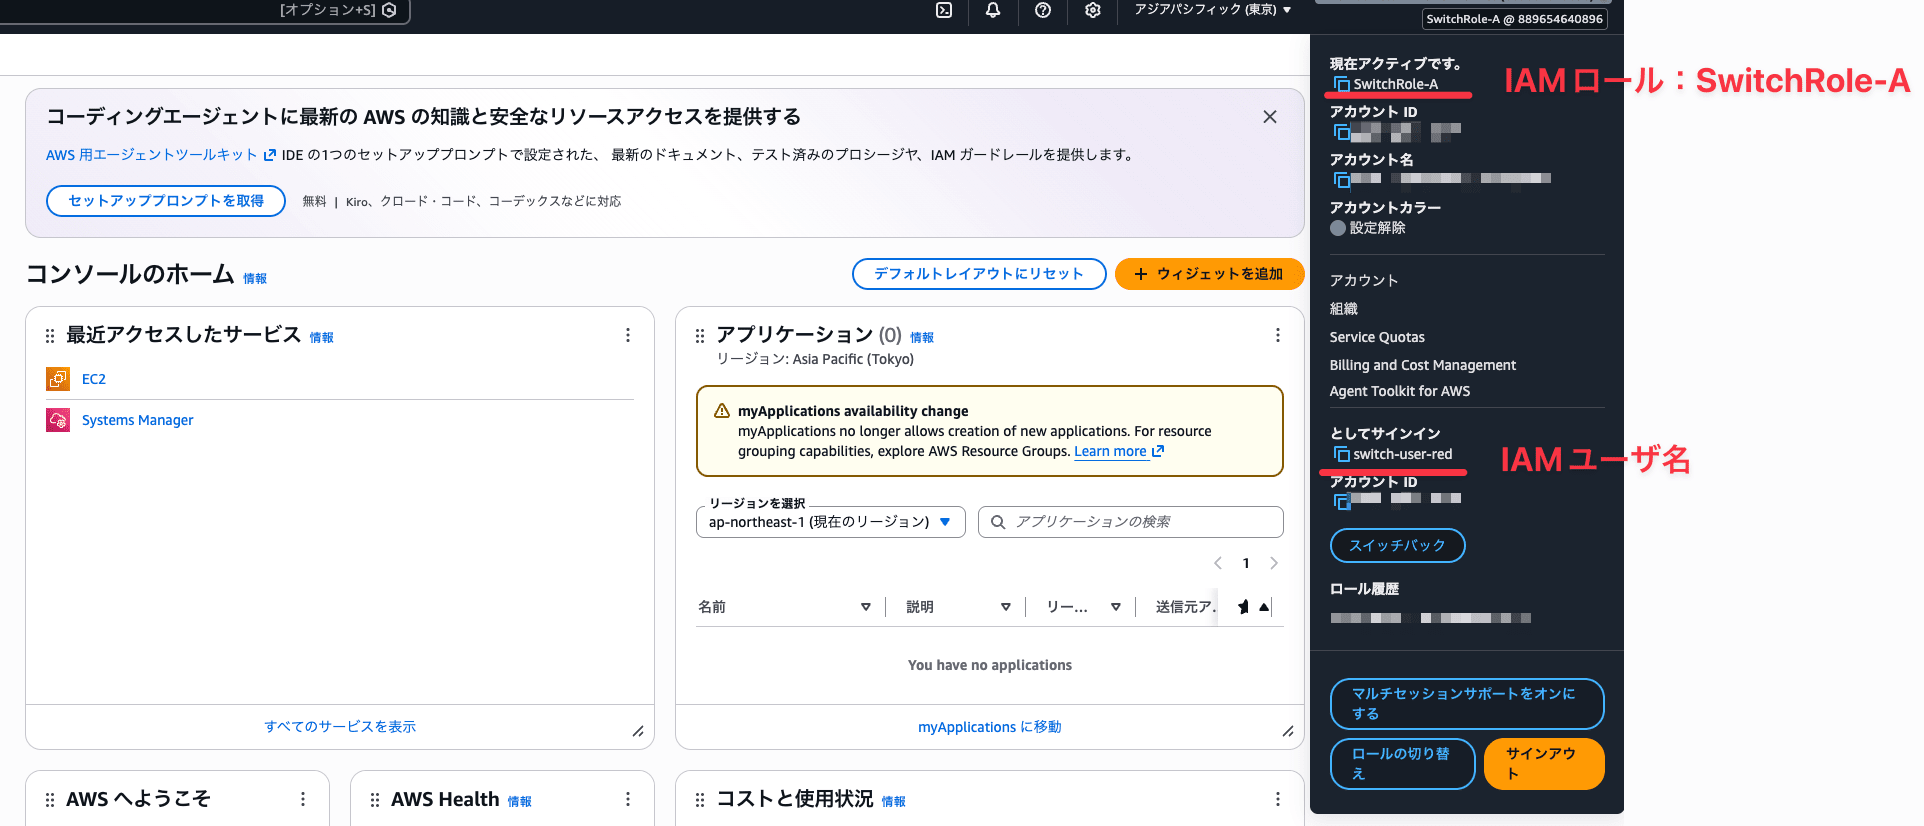Sign out of the console
The width and height of the screenshot is (1924, 826).
[1544, 764]
